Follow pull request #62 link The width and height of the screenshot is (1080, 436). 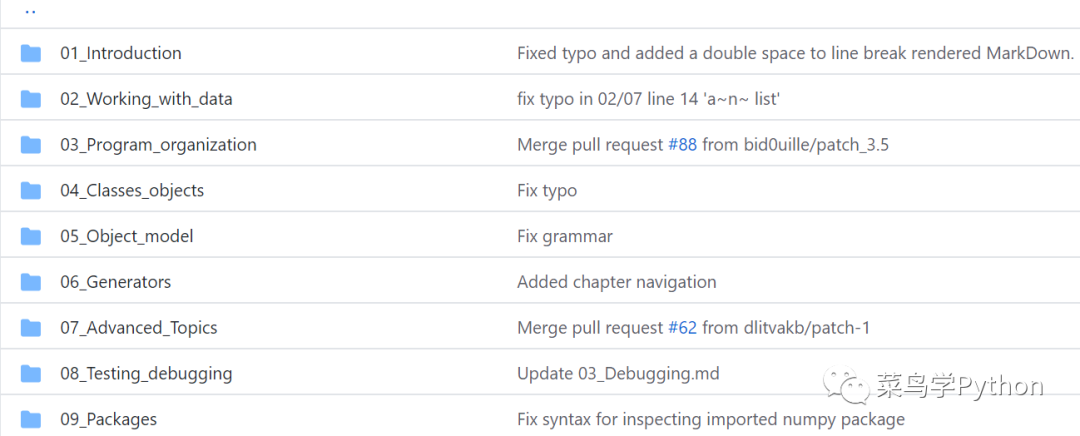coord(683,328)
